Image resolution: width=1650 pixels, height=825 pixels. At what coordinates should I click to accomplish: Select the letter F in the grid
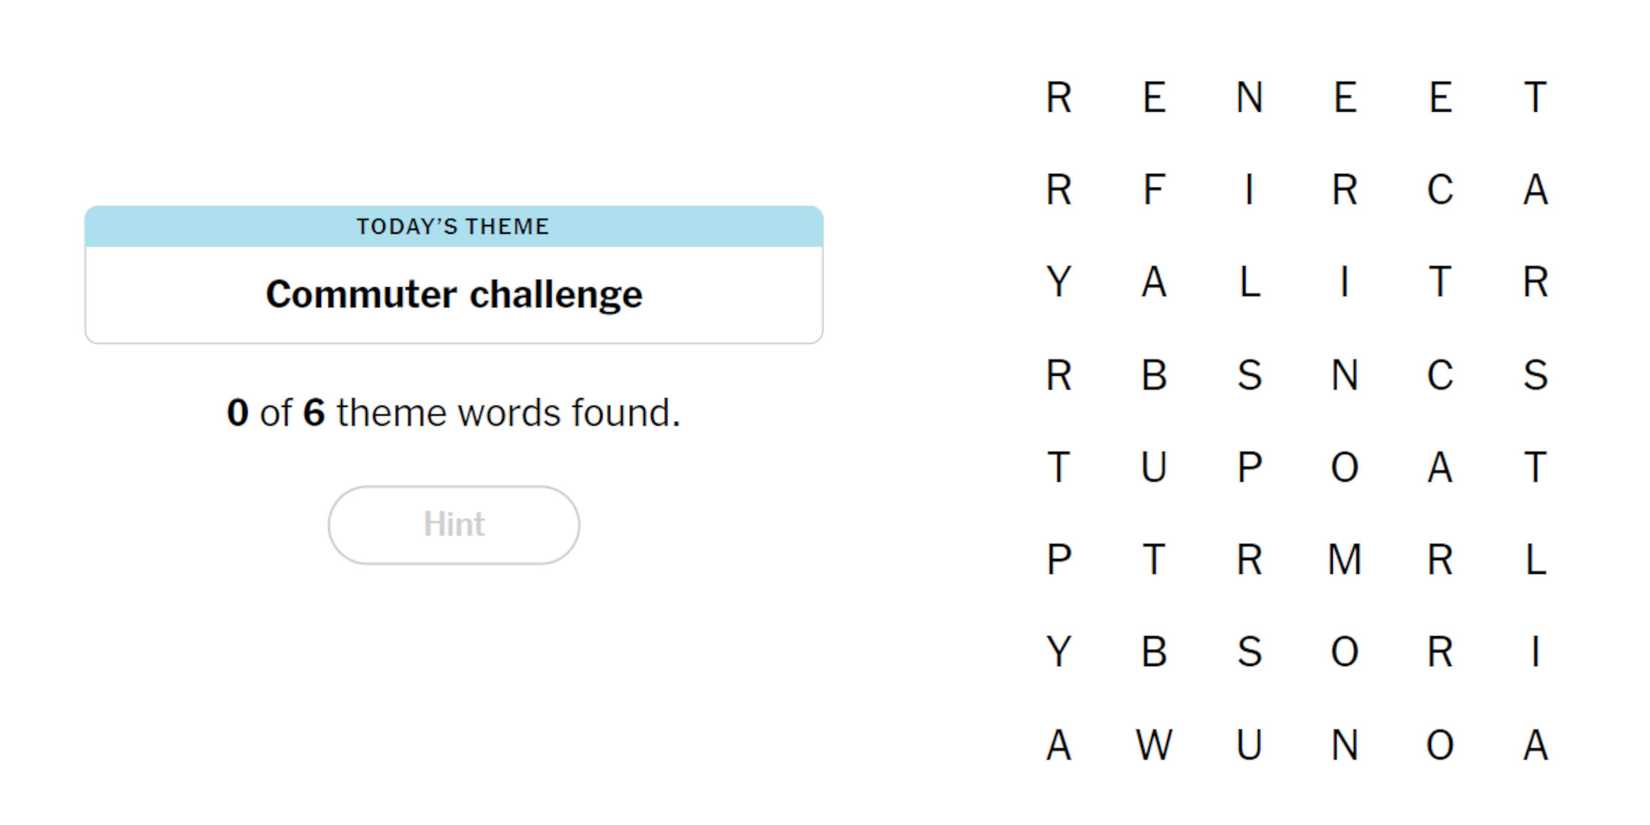click(1154, 190)
